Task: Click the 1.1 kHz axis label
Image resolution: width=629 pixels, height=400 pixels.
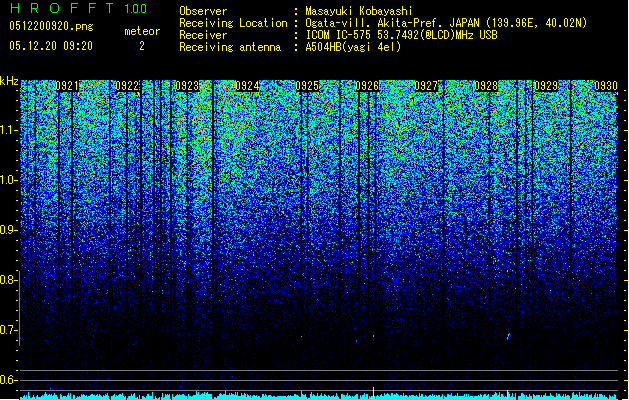Action: (x=9, y=130)
